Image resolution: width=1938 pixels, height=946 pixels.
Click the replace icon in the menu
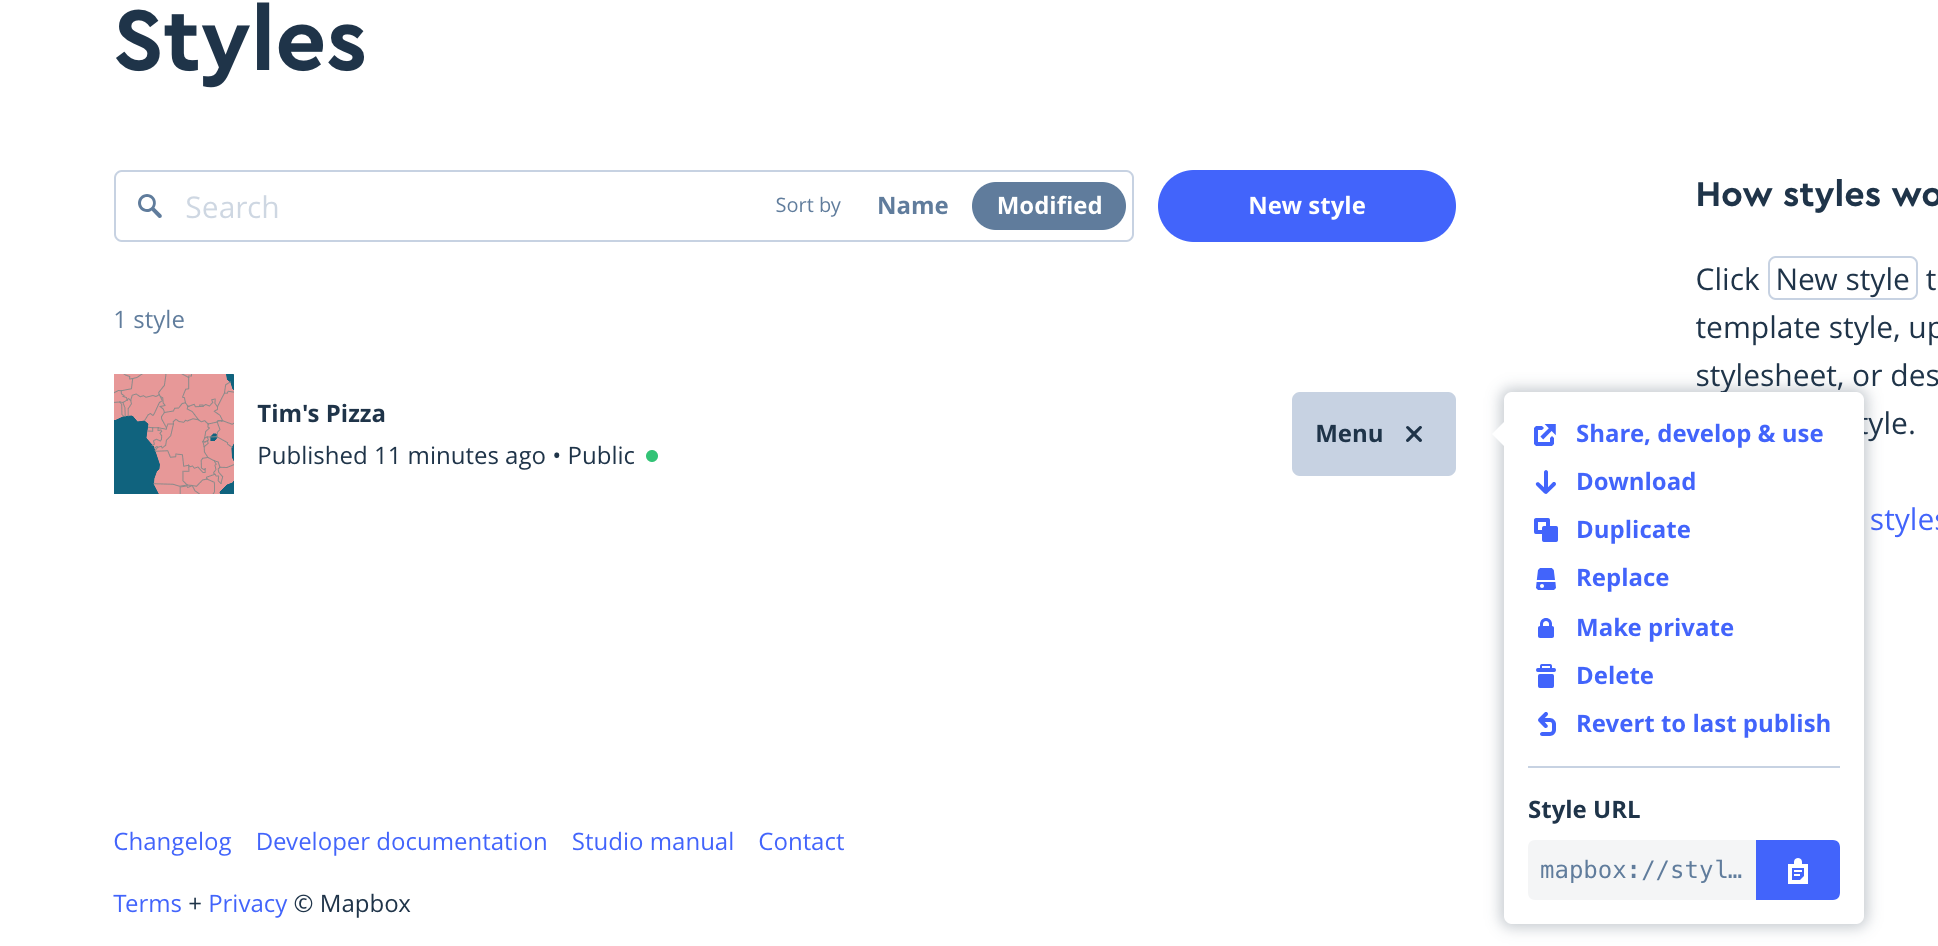click(x=1546, y=578)
